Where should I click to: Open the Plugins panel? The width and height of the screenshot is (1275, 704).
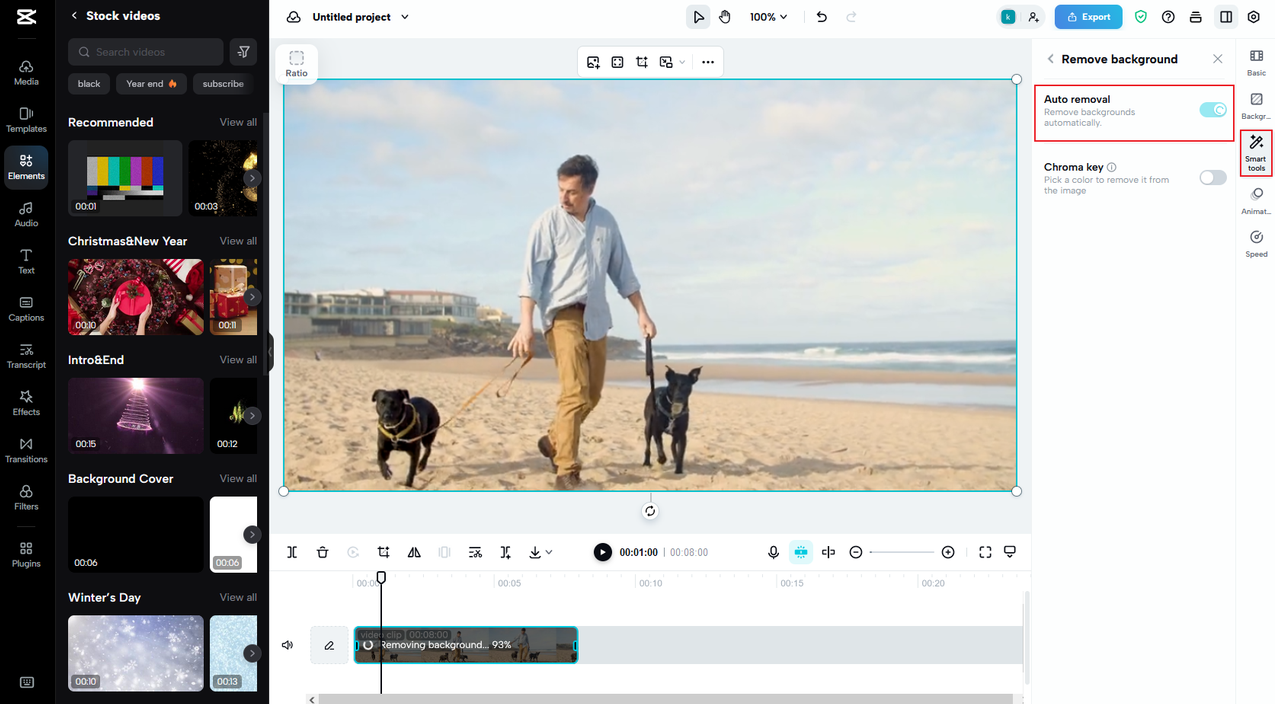pos(26,554)
